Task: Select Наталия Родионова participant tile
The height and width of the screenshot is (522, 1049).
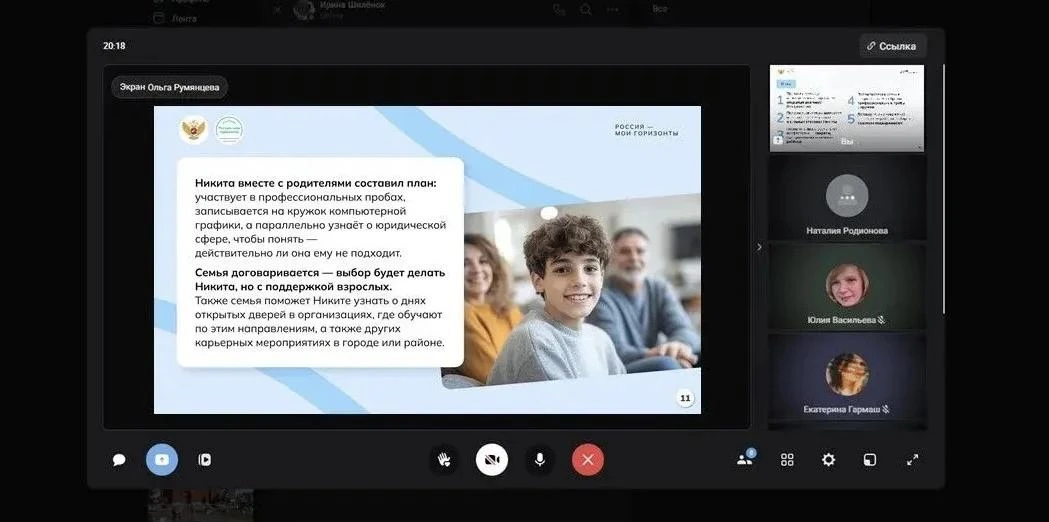Action: pyautogui.click(x=847, y=198)
